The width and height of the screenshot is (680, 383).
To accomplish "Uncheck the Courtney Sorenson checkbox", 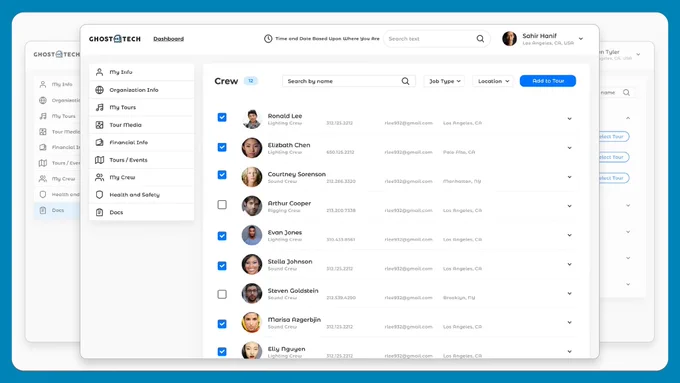I will 222,175.
